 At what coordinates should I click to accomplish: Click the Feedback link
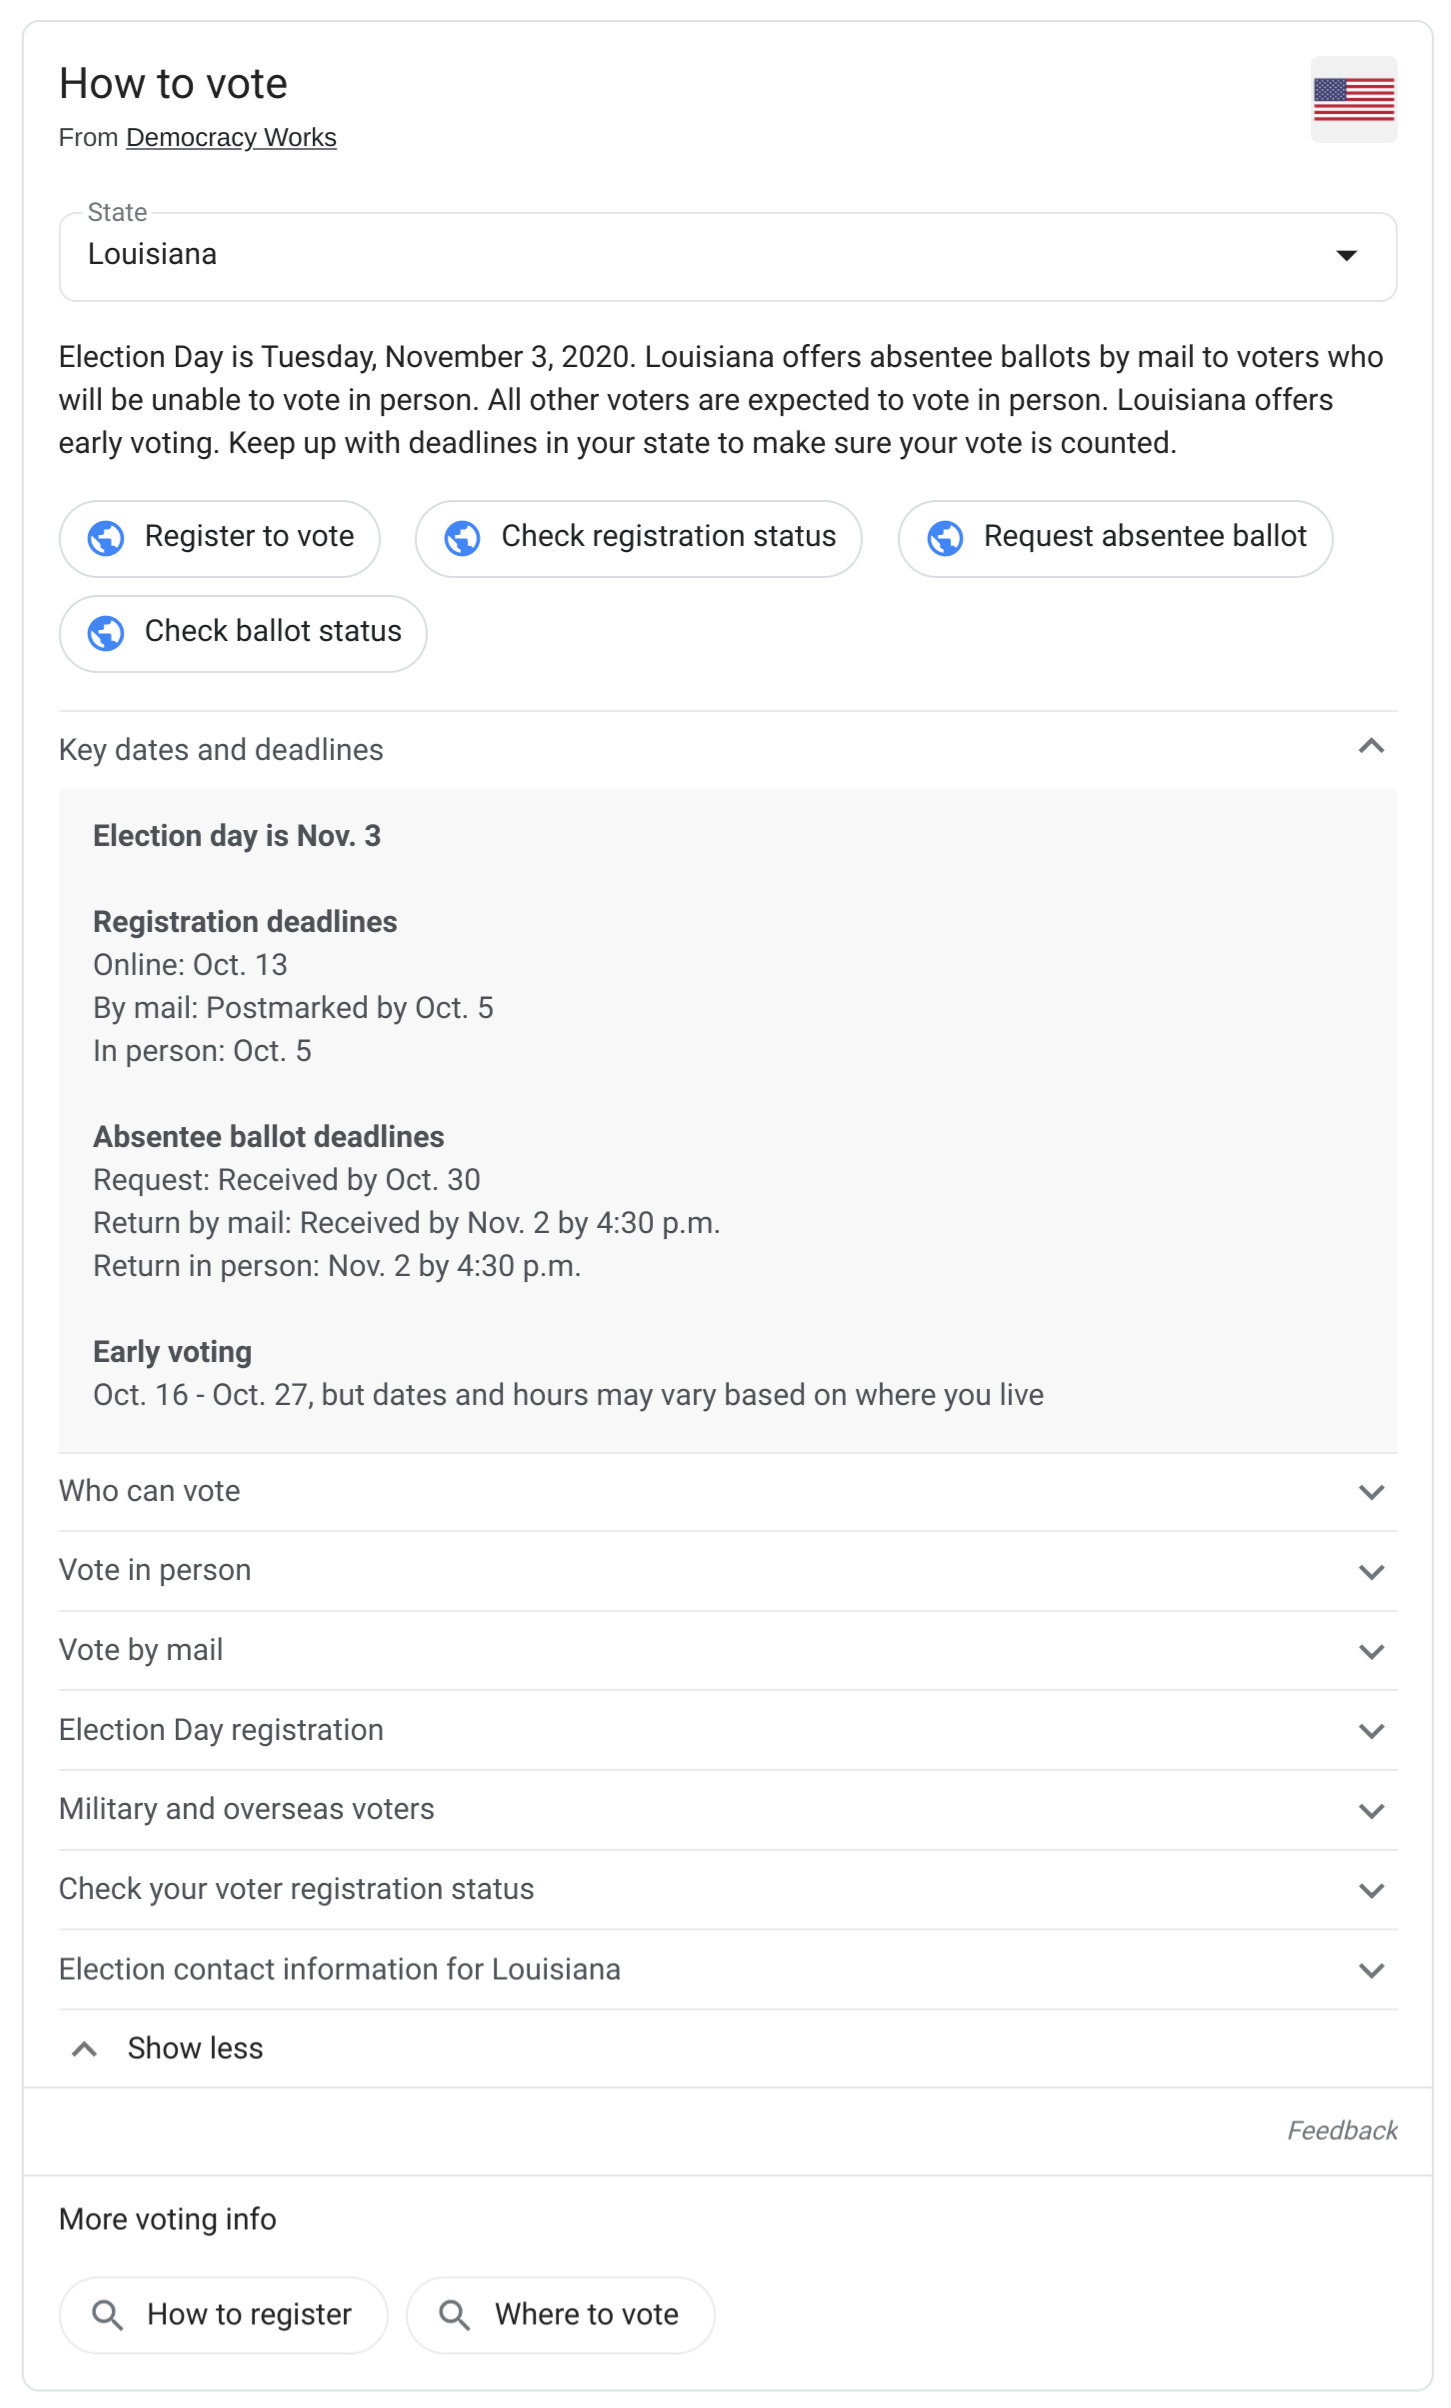point(1341,2131)
